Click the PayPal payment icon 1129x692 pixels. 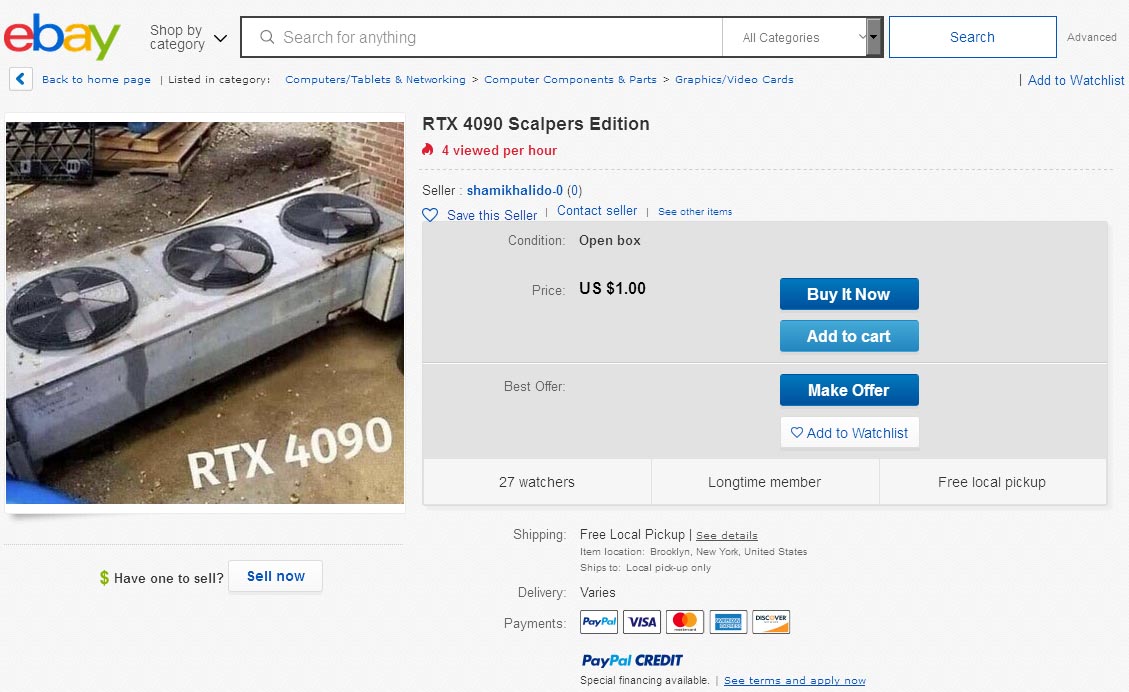pyautogui.click(x=599, y=622)
